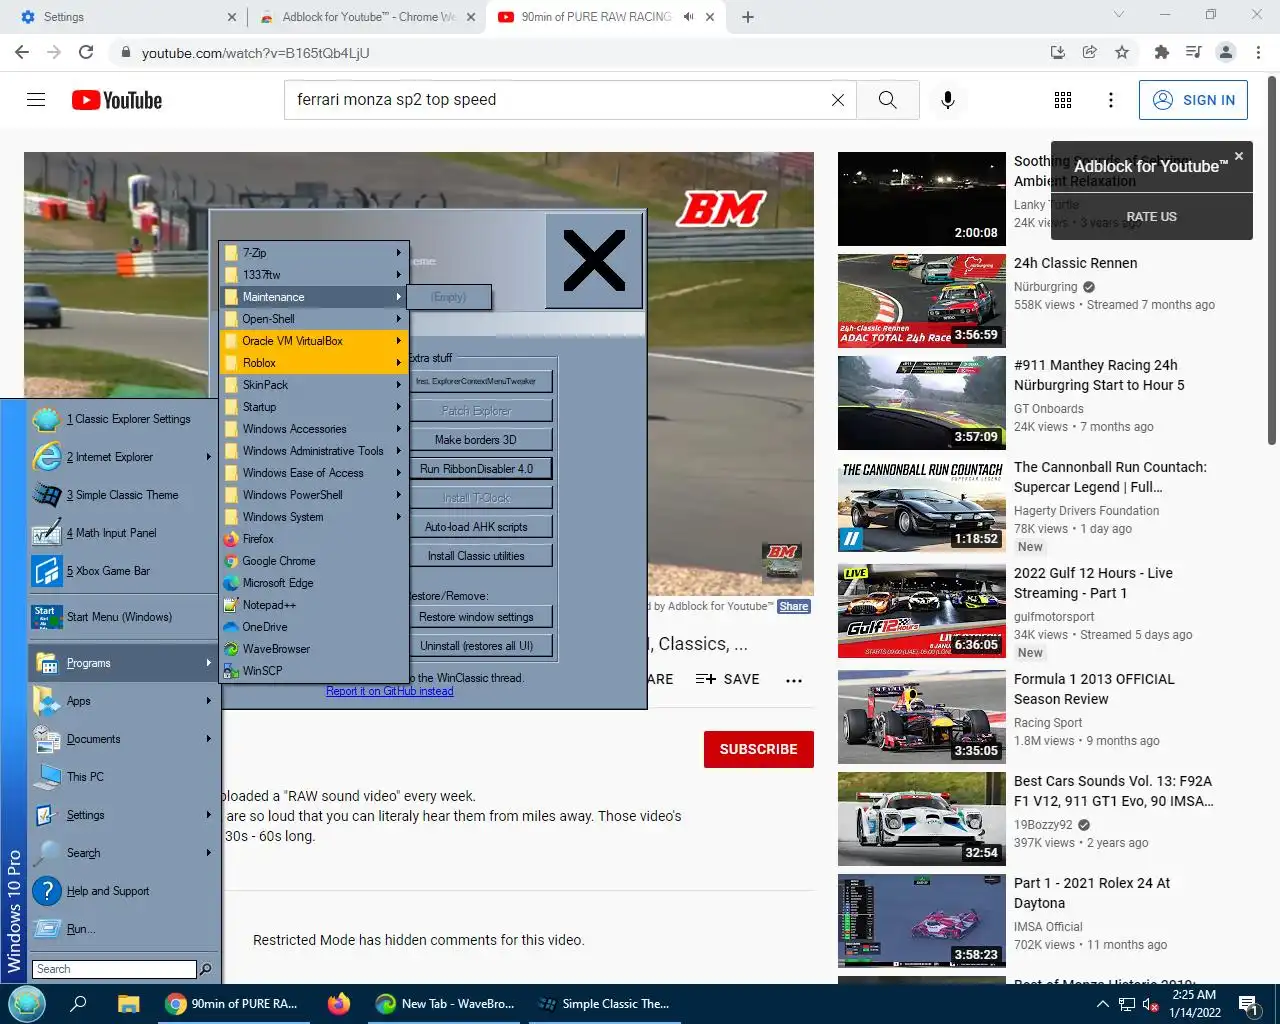Switch to the Adblock for Youtube tab
The height and width of the screenshot is (1024, 1280).
[368, 17]
